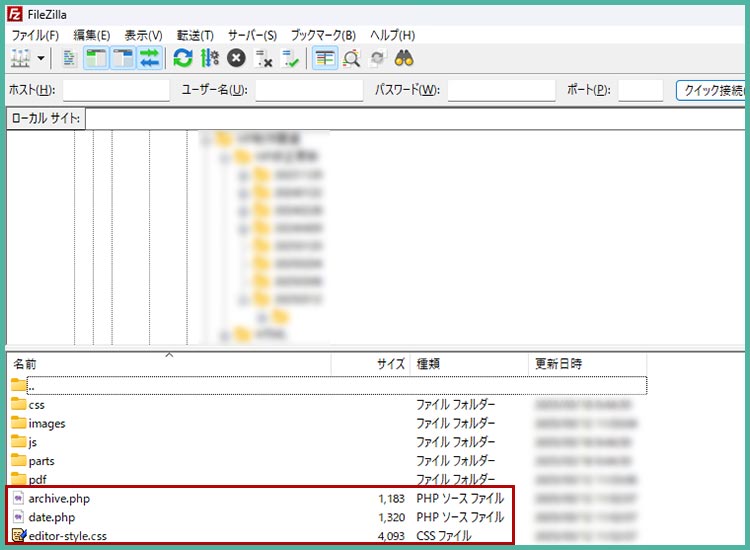The height and width of the screenshot is (550, 750).
Task: Open the ヘルプ(H) menu
Action: tap(392, 35)
